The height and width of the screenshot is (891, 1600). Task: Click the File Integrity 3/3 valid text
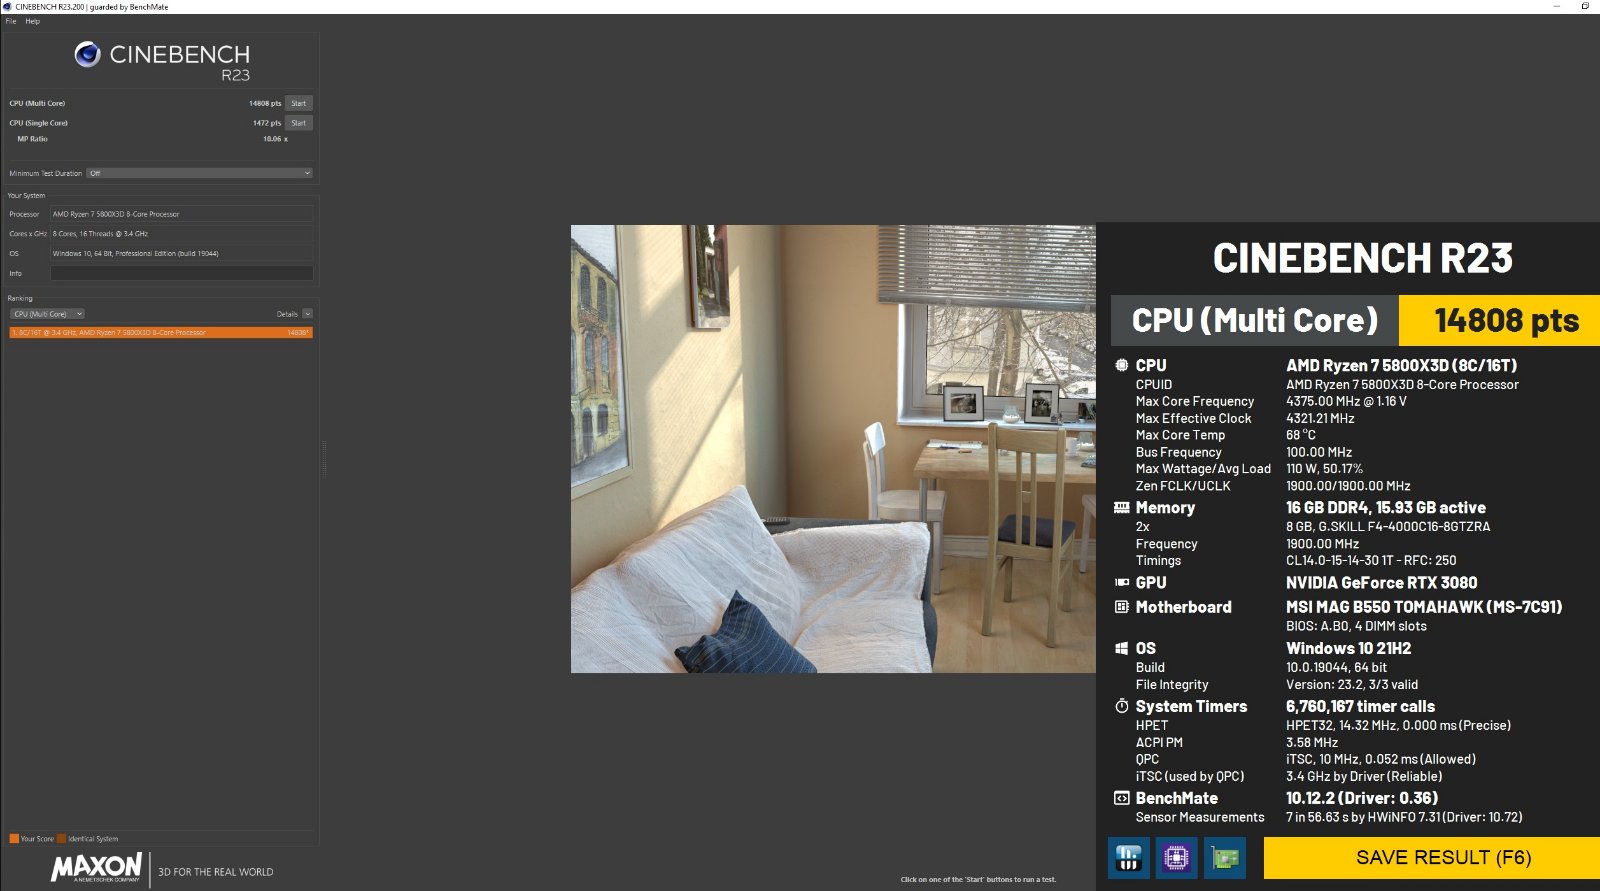[1352, 685]
